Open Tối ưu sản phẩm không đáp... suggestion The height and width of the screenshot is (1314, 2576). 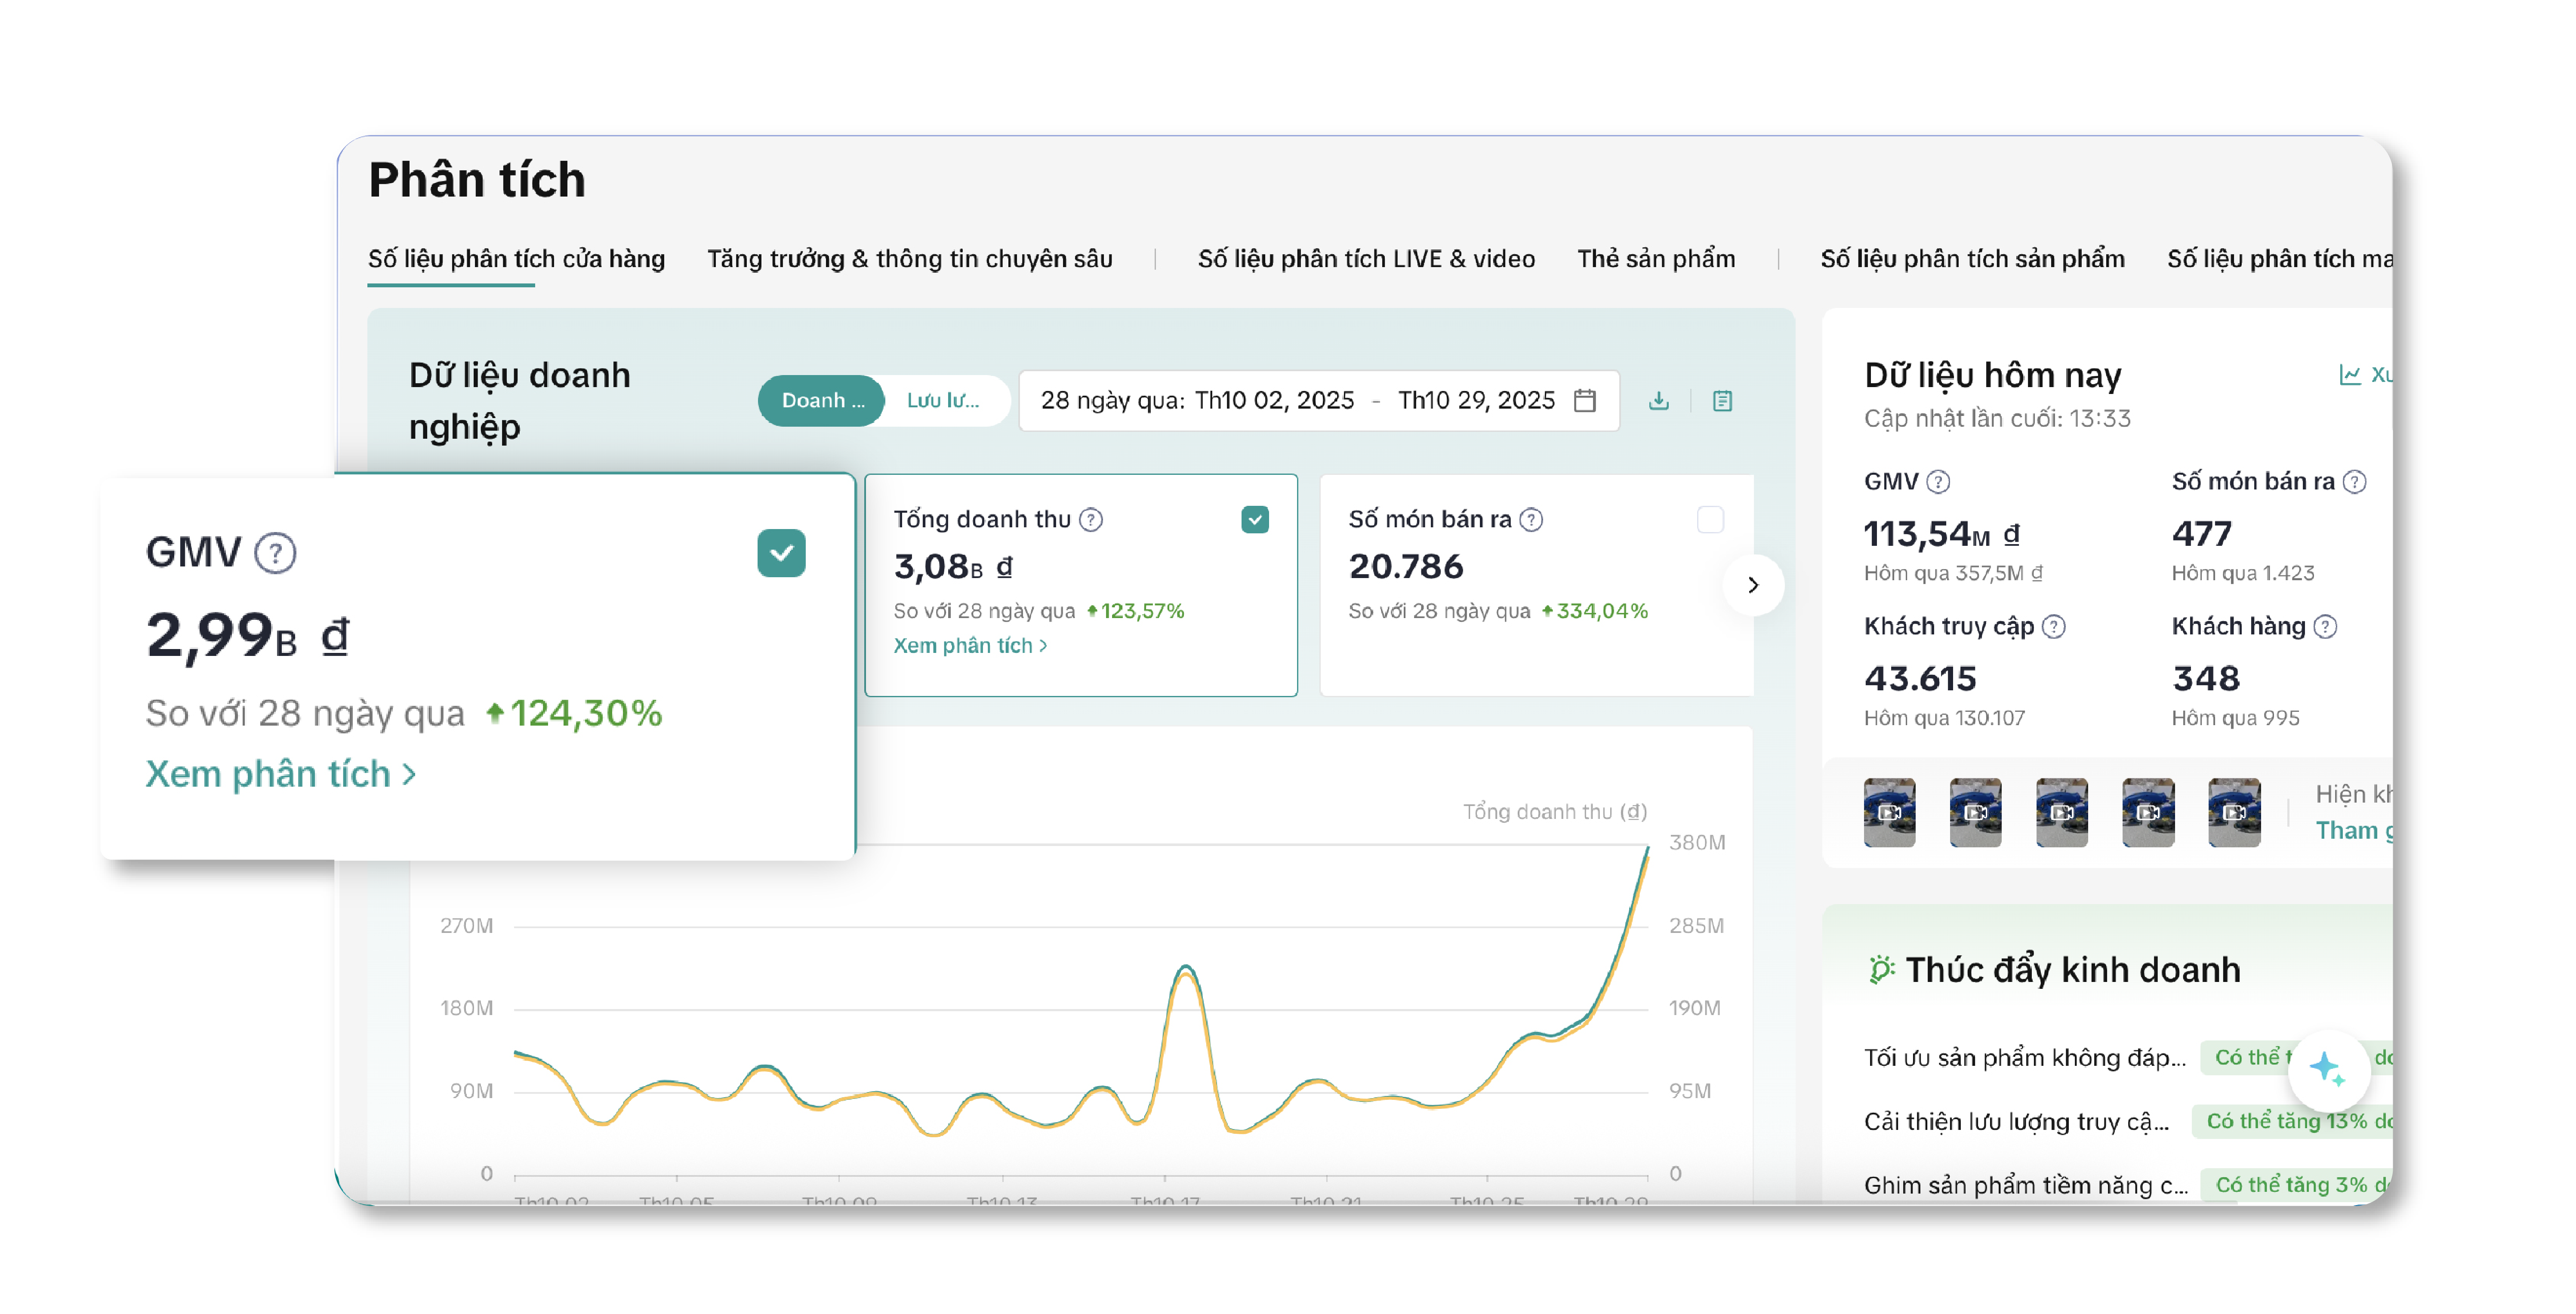[2025, 1058]
